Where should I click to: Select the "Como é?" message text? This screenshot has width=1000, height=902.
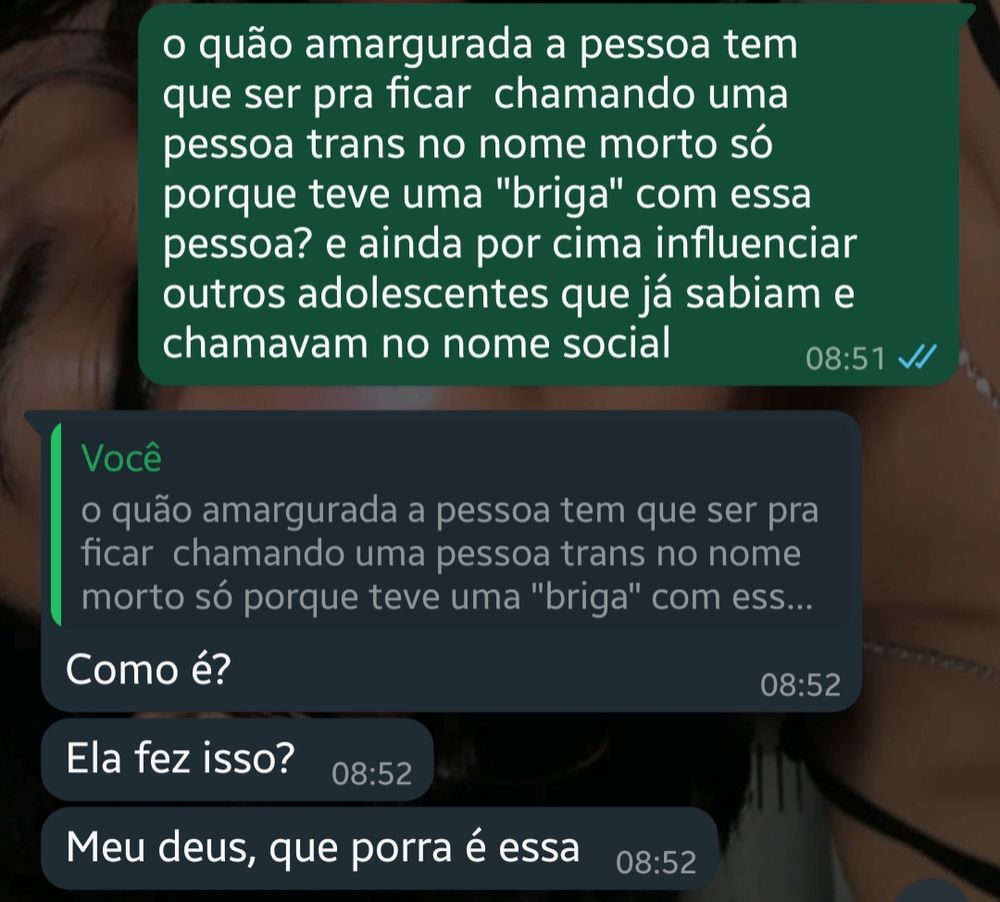[148, 670]
